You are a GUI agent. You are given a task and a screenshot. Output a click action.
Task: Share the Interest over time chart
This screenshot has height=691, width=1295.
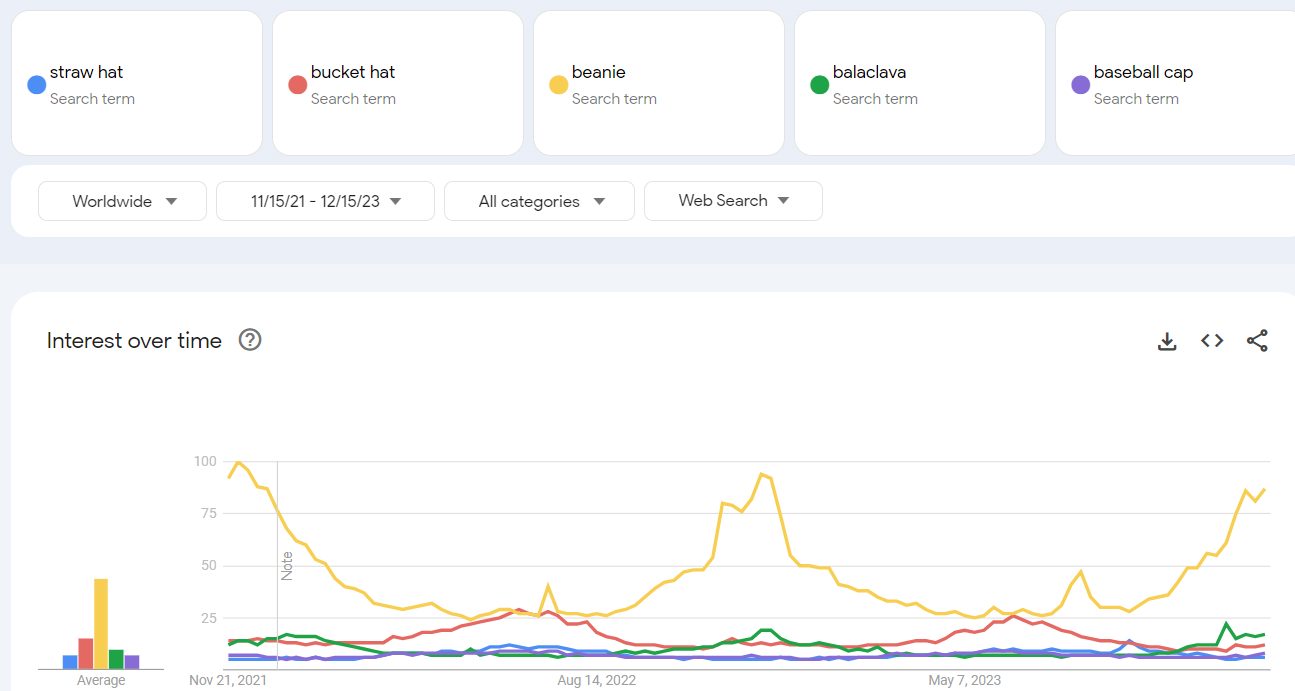point(1257,341)
